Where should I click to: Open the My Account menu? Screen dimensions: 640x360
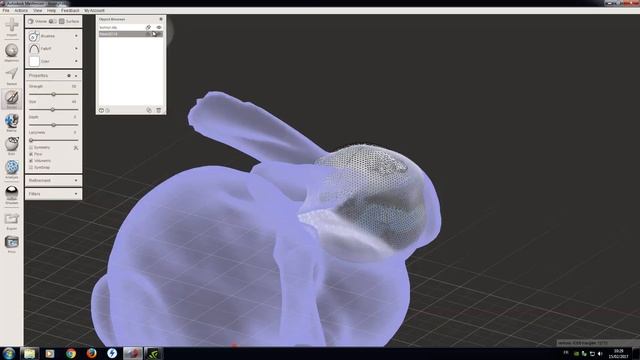pyautogui.click(x=94, y=11)
